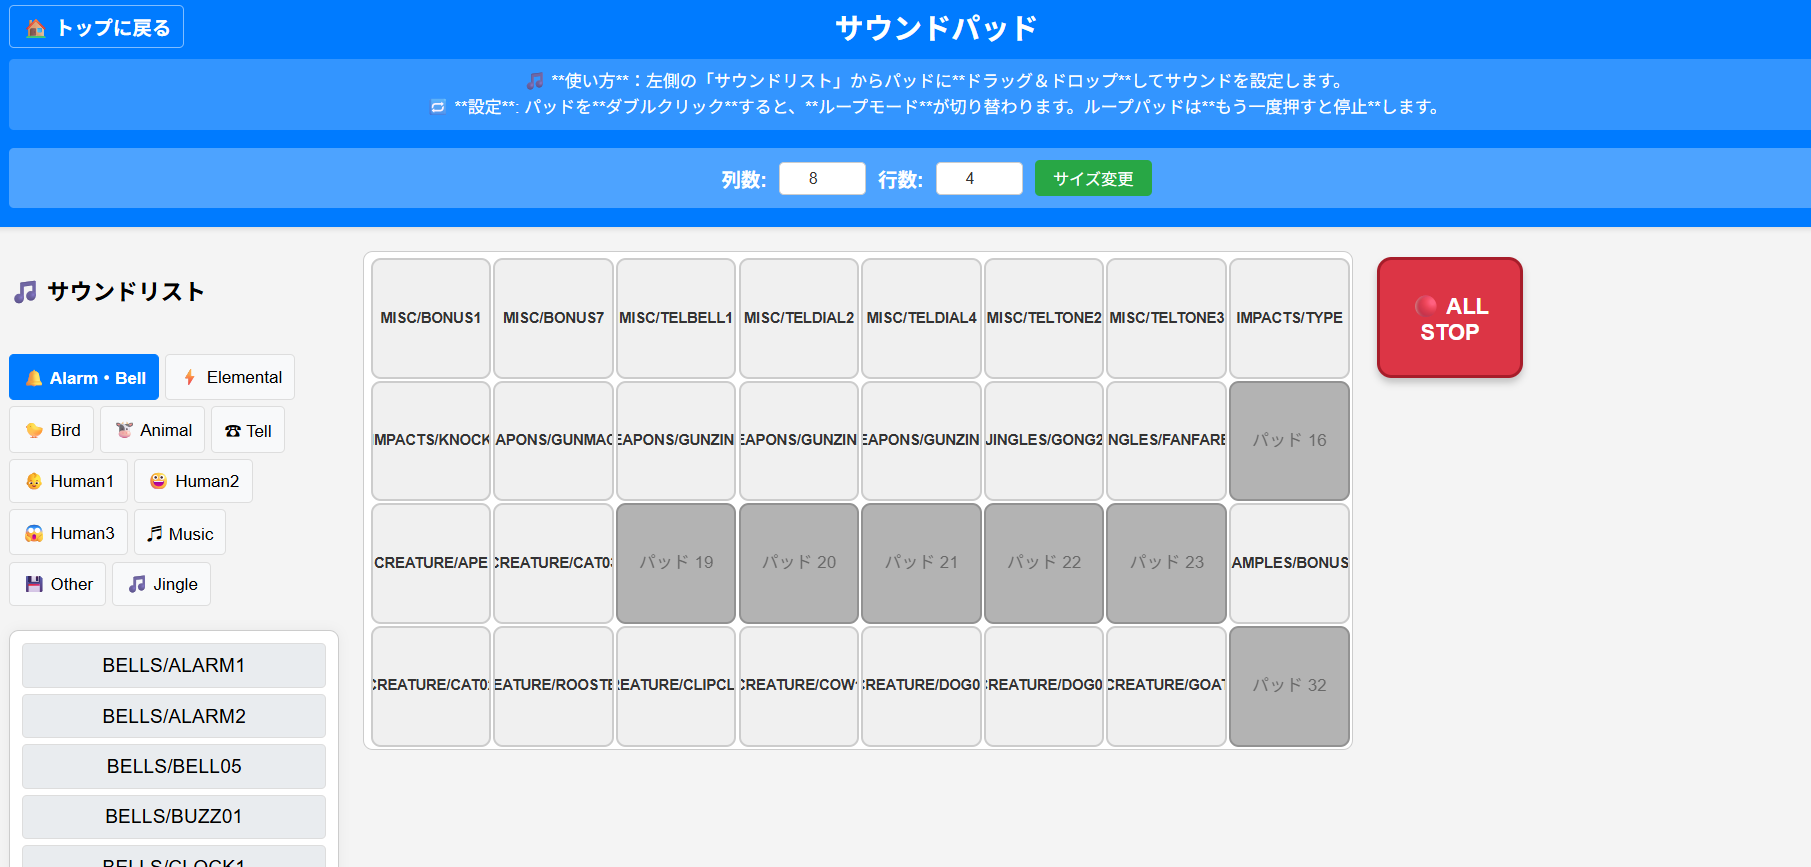Choose the Human2 category
Image resolution: width=1811 pixels, height=867 pixels.
[193, 481]
